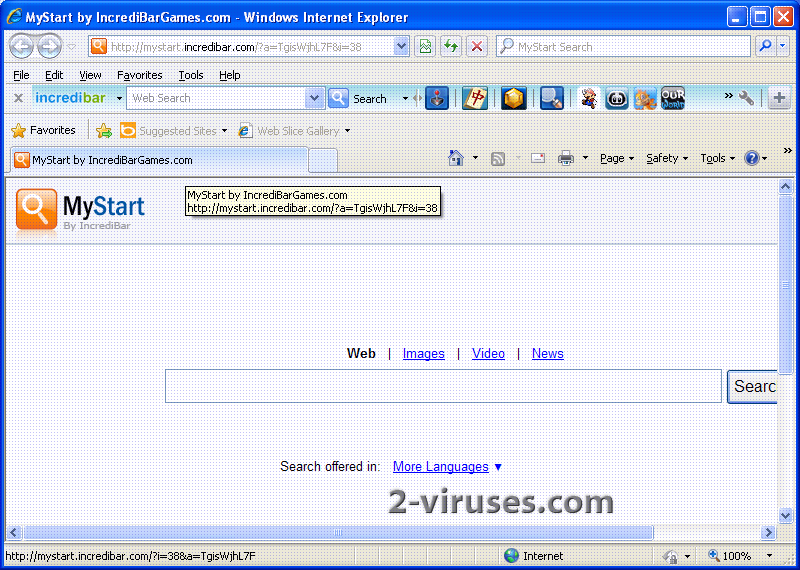Open the Tools command bar menu
Image resolution: width=800 pixels, height=570 pixels.
tap(717, 158)
